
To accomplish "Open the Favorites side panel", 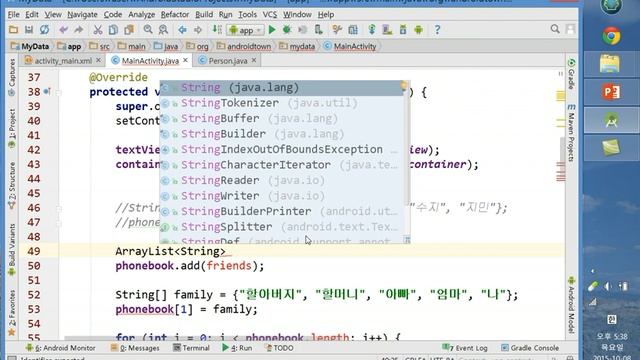I will tap(12, 312).
